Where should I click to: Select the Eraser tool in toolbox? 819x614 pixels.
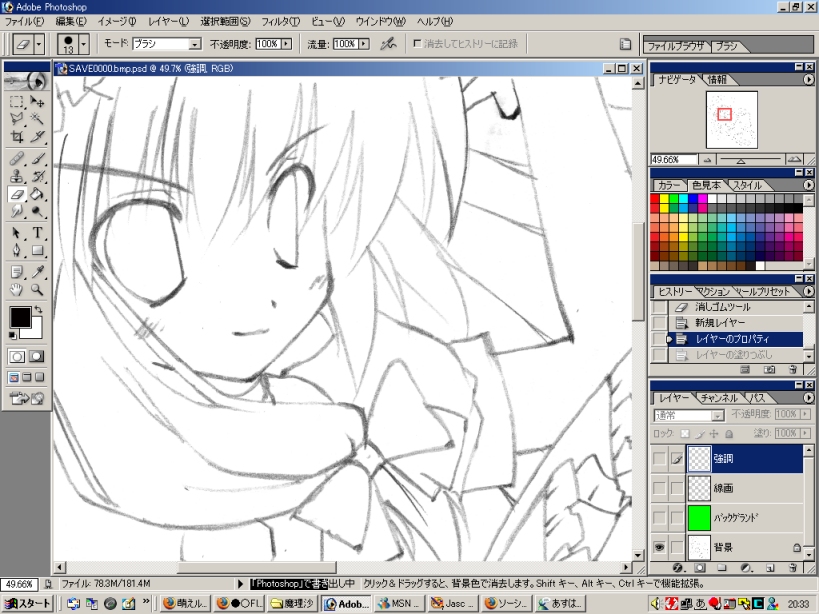[17, 194]
